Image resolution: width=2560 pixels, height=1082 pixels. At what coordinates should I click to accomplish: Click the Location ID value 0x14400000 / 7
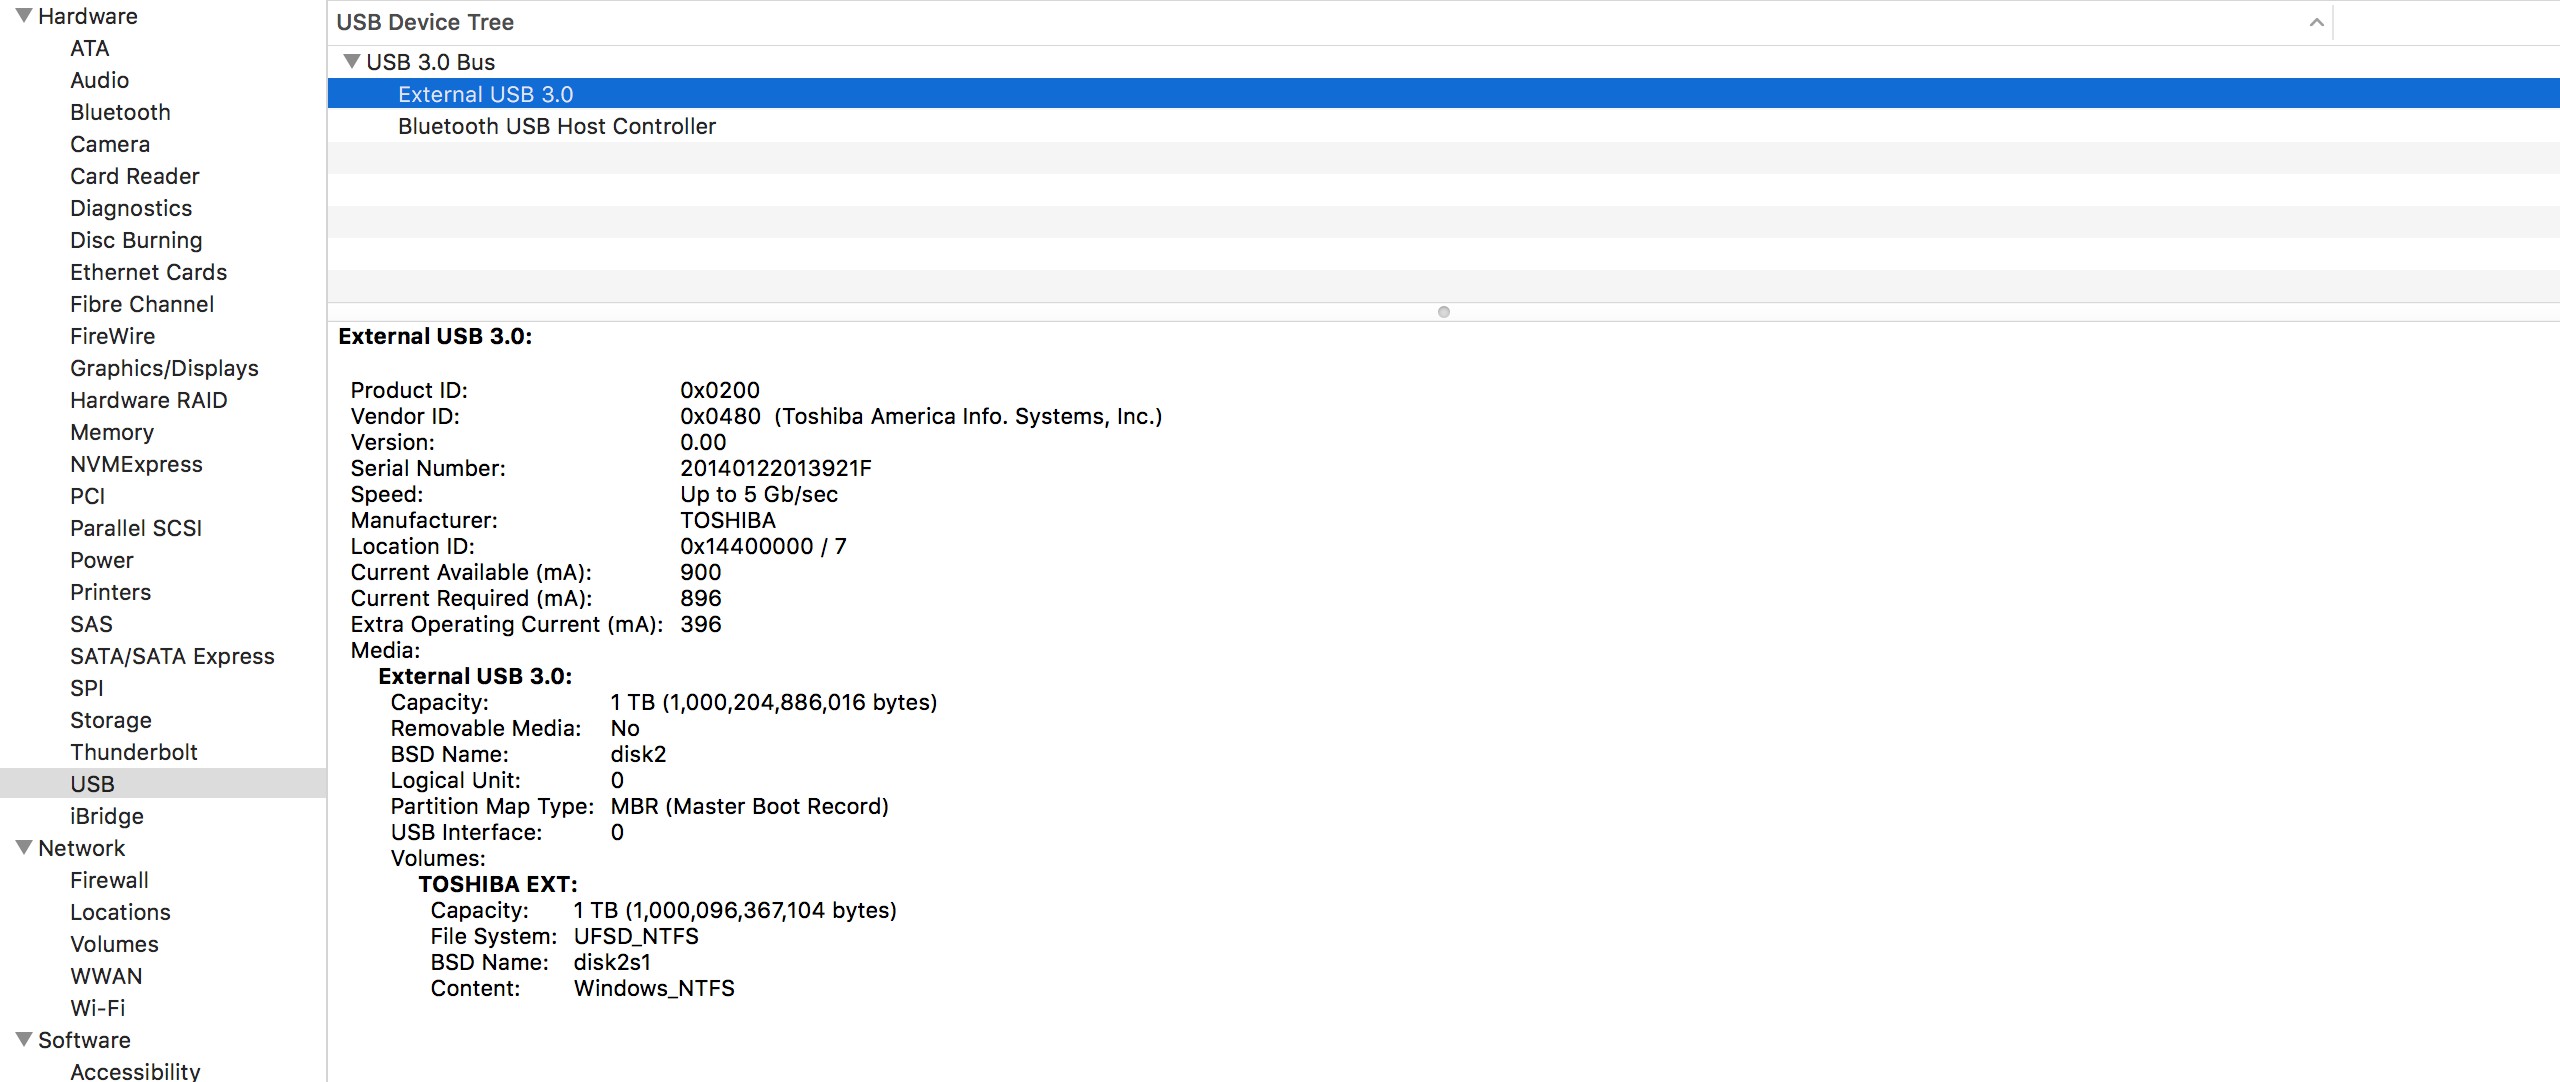(763, 546)
